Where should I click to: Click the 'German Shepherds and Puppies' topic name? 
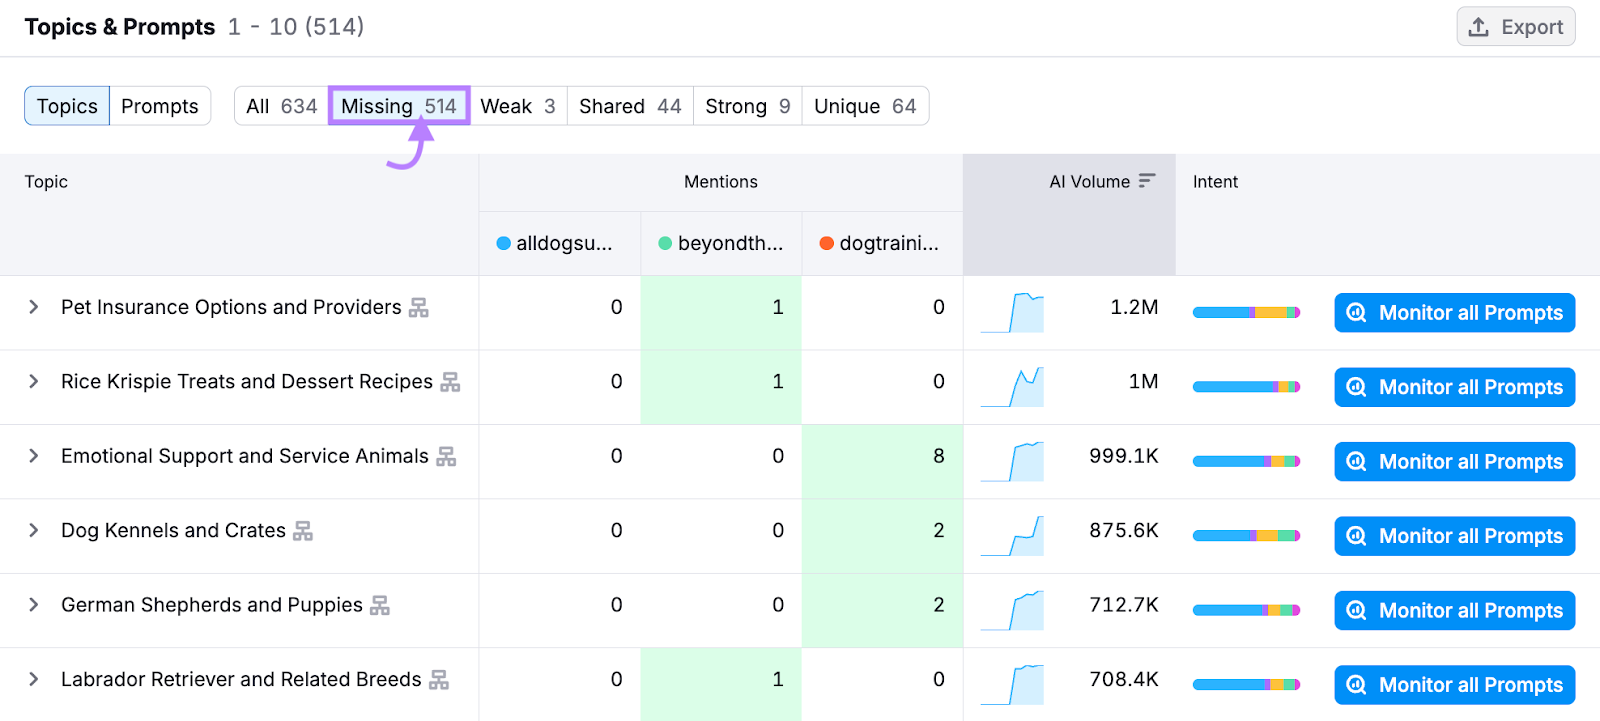point(211,605)
